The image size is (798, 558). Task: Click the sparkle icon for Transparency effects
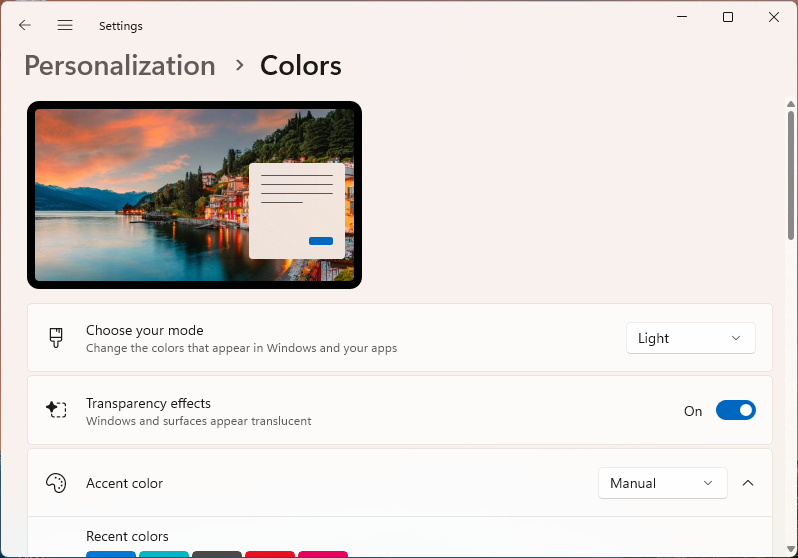pyautogui.click(x=56, y=410)
